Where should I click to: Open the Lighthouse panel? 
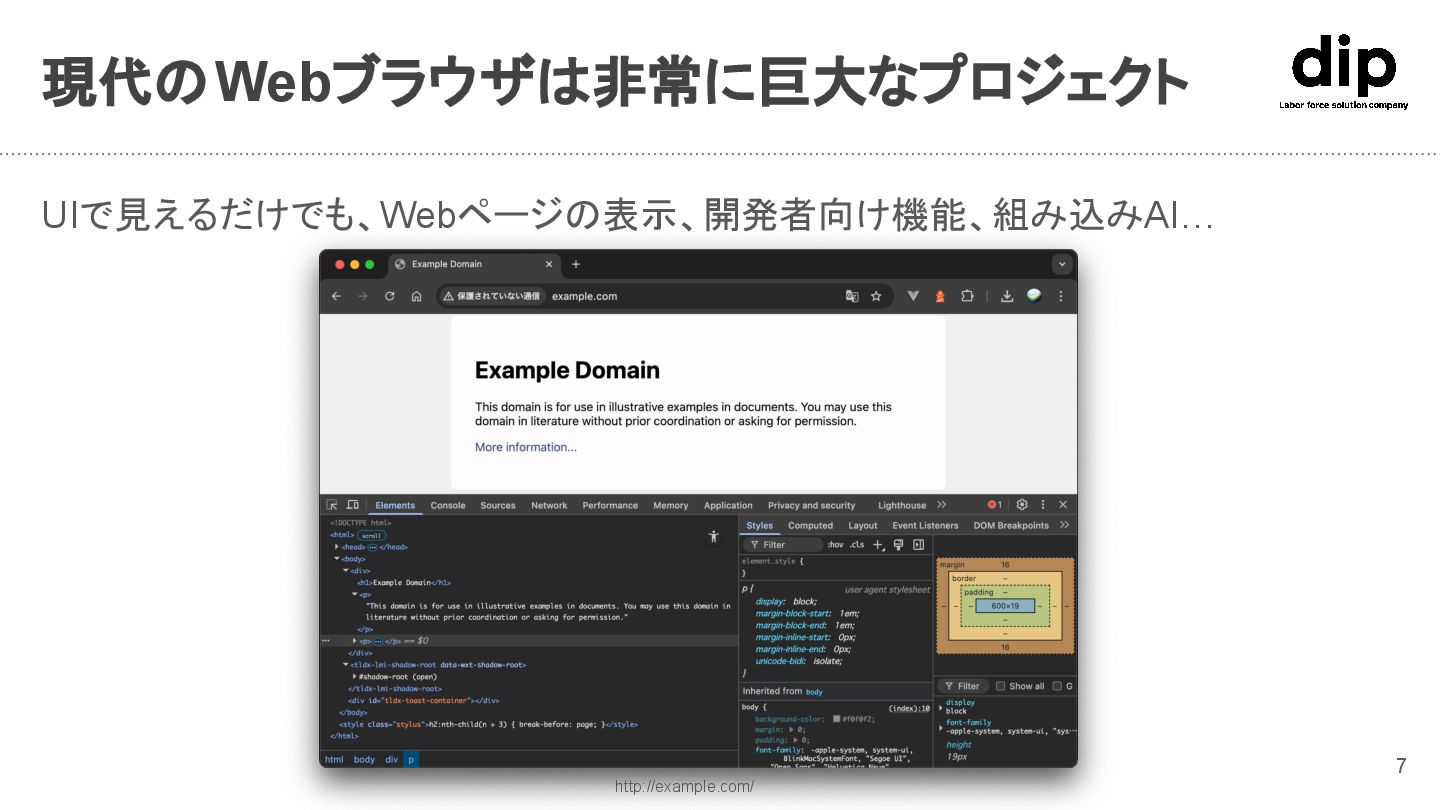pyautogui.click(x=902, y=506)
